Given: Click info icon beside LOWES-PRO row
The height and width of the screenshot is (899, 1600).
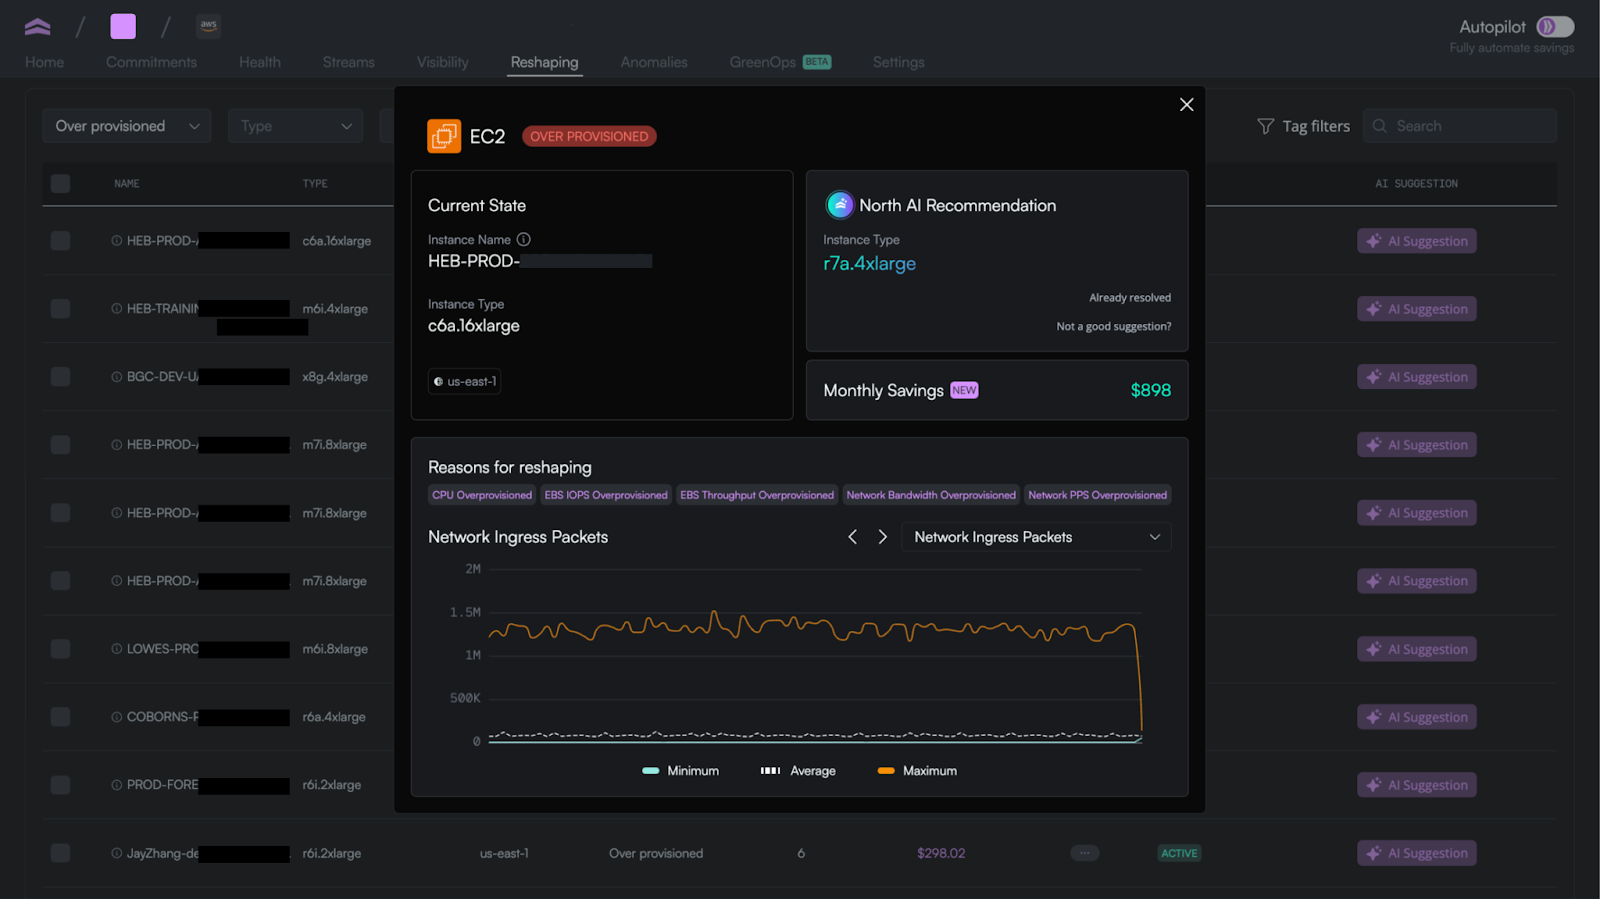Looking at the screenshot, I should [117, 649].
